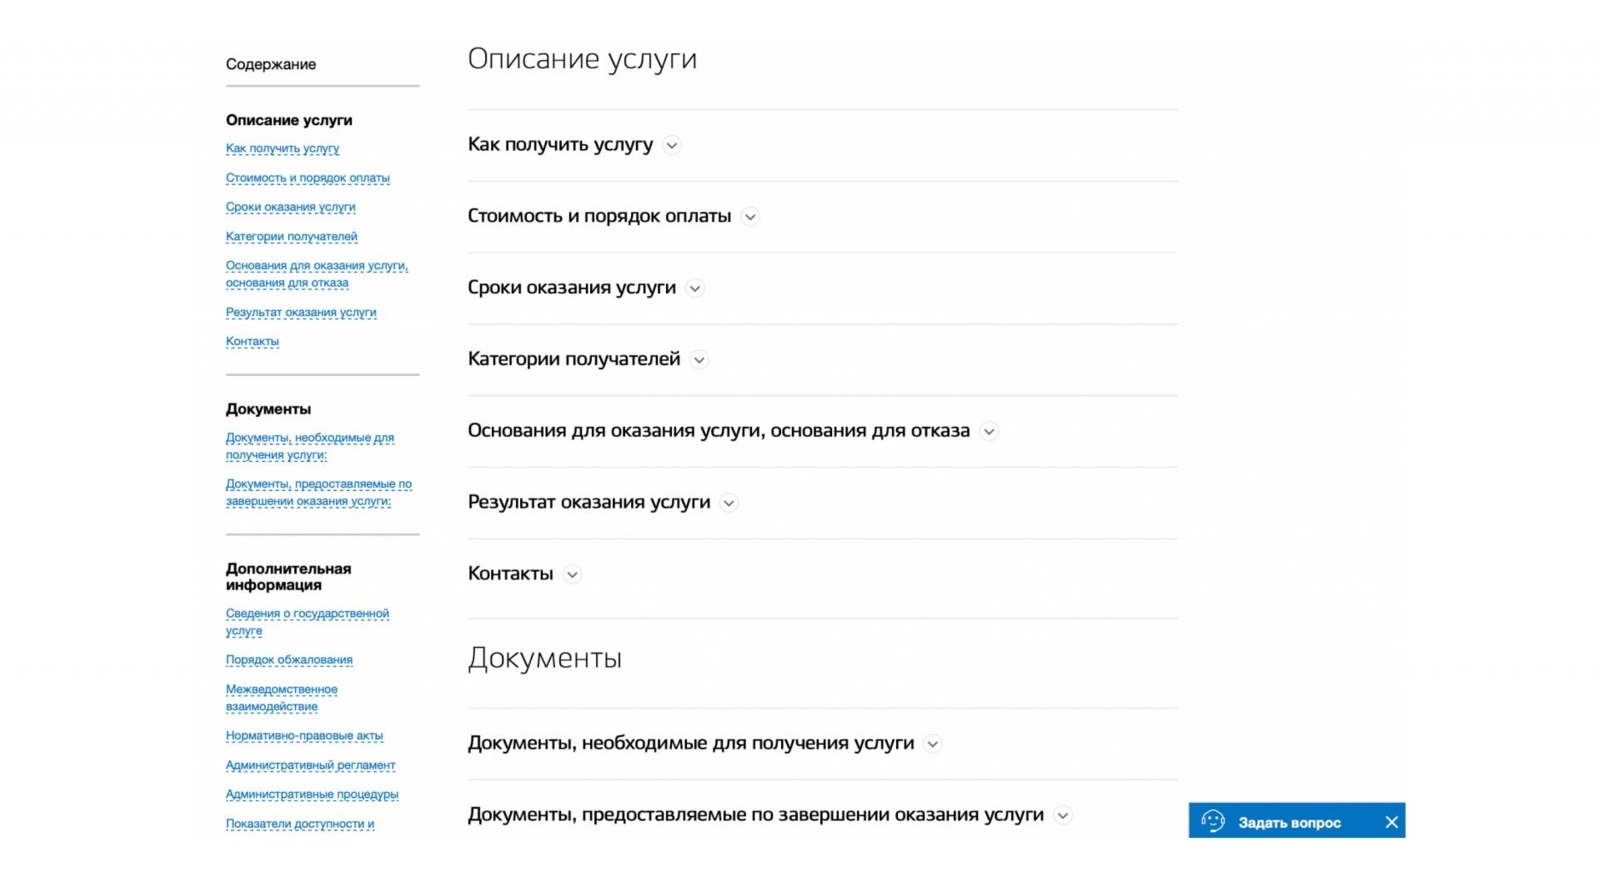The width and height of the screenshot is (1600, 877).
Task: Click chevron by 'Документы, необходимые для получения услуги'
Action: pyautogui.click(x=933, y=744)
